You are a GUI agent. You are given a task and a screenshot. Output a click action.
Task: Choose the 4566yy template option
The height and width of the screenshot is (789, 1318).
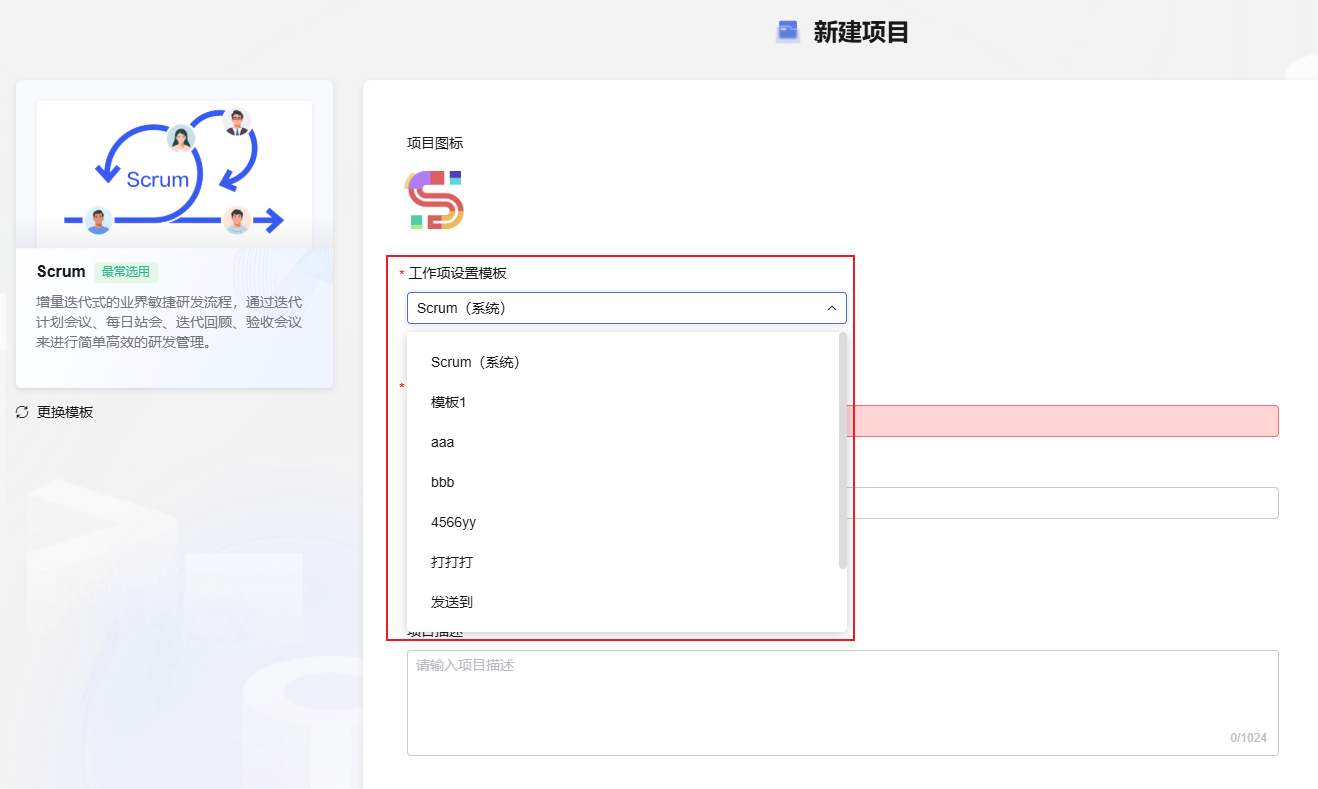[x=453, y=522]
